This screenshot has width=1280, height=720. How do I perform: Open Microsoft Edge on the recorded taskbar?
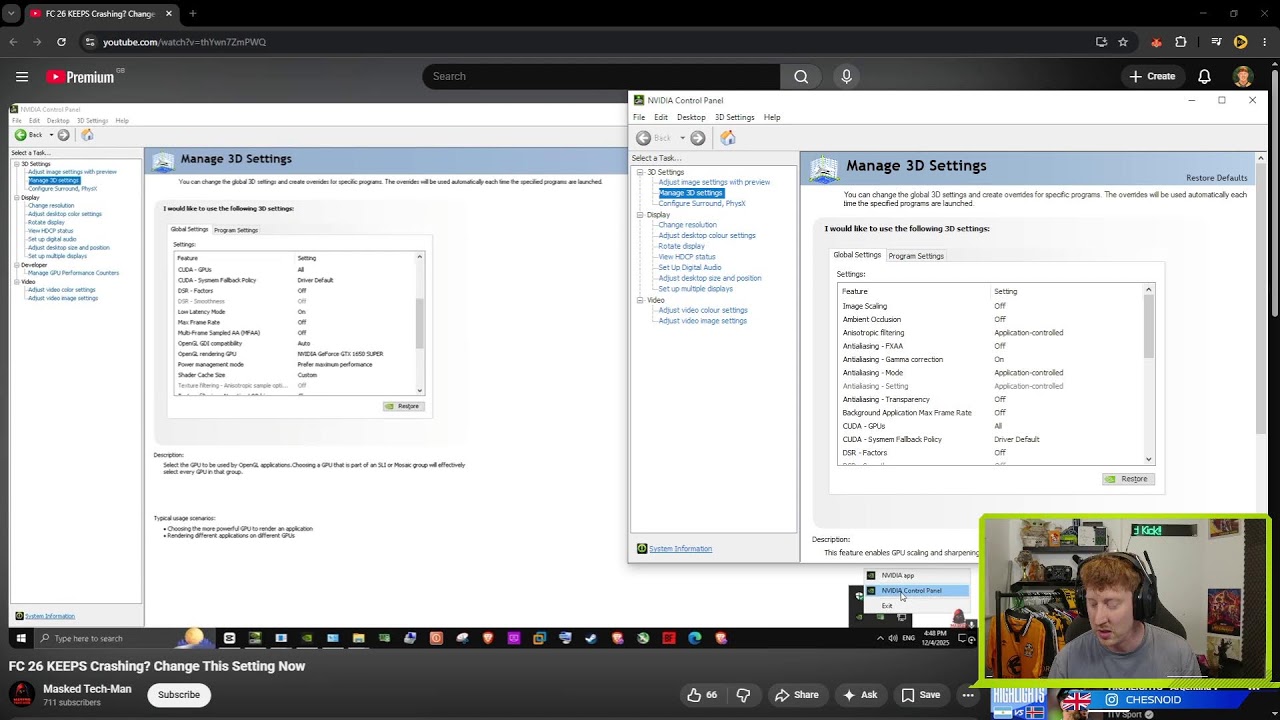coord(695,638)
